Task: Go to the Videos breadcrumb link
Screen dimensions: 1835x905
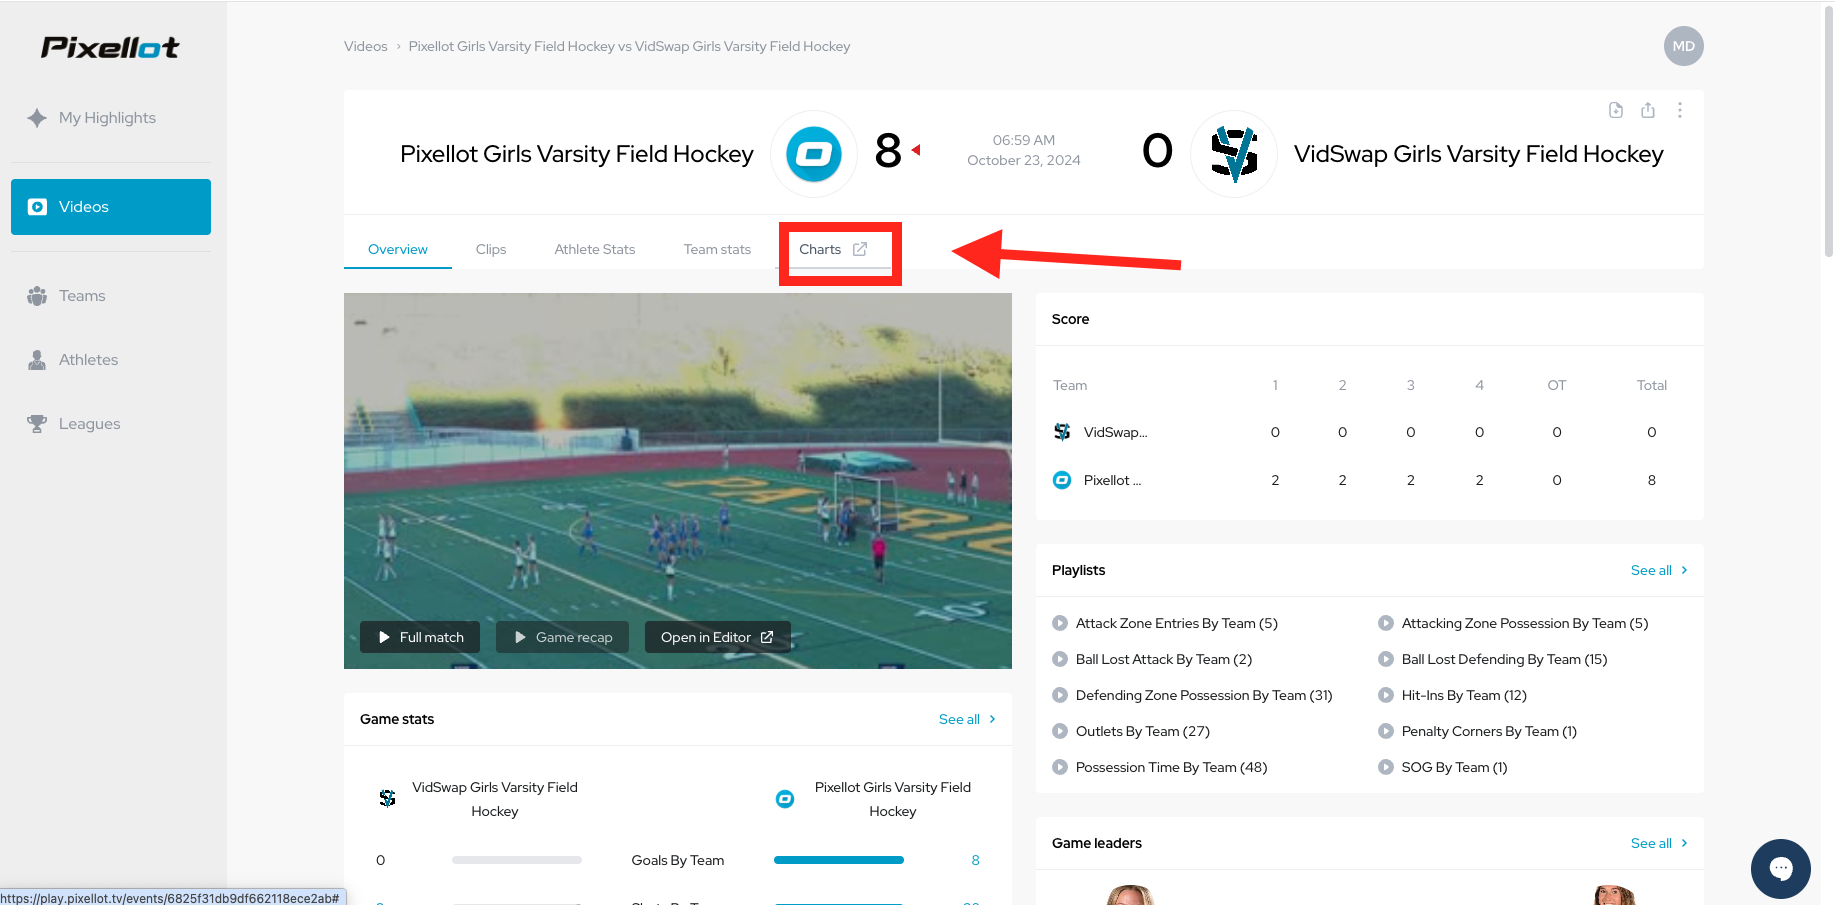Action: click(x=366, y=46)
